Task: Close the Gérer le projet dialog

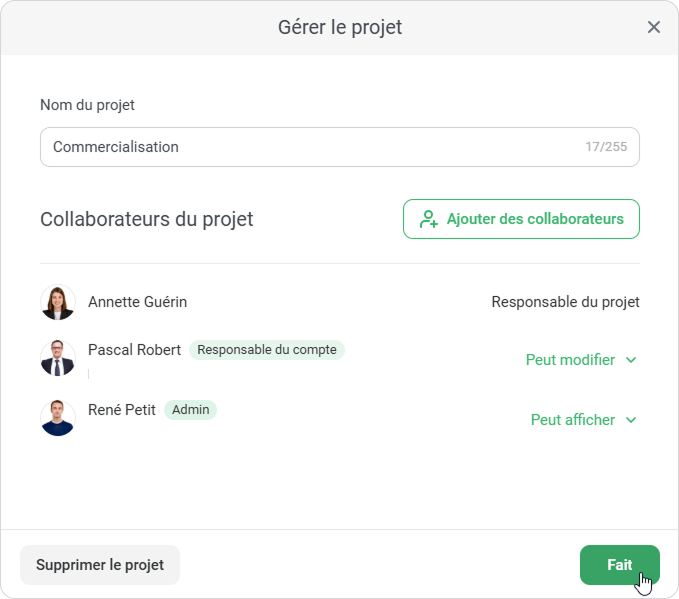Action: click(654, 27)
